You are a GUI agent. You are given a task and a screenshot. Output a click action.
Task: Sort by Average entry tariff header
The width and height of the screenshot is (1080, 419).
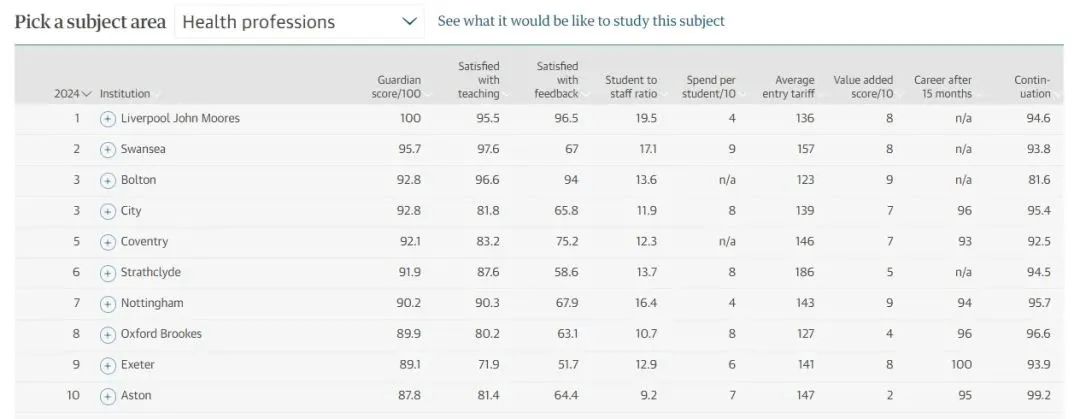tap(789, 87)
